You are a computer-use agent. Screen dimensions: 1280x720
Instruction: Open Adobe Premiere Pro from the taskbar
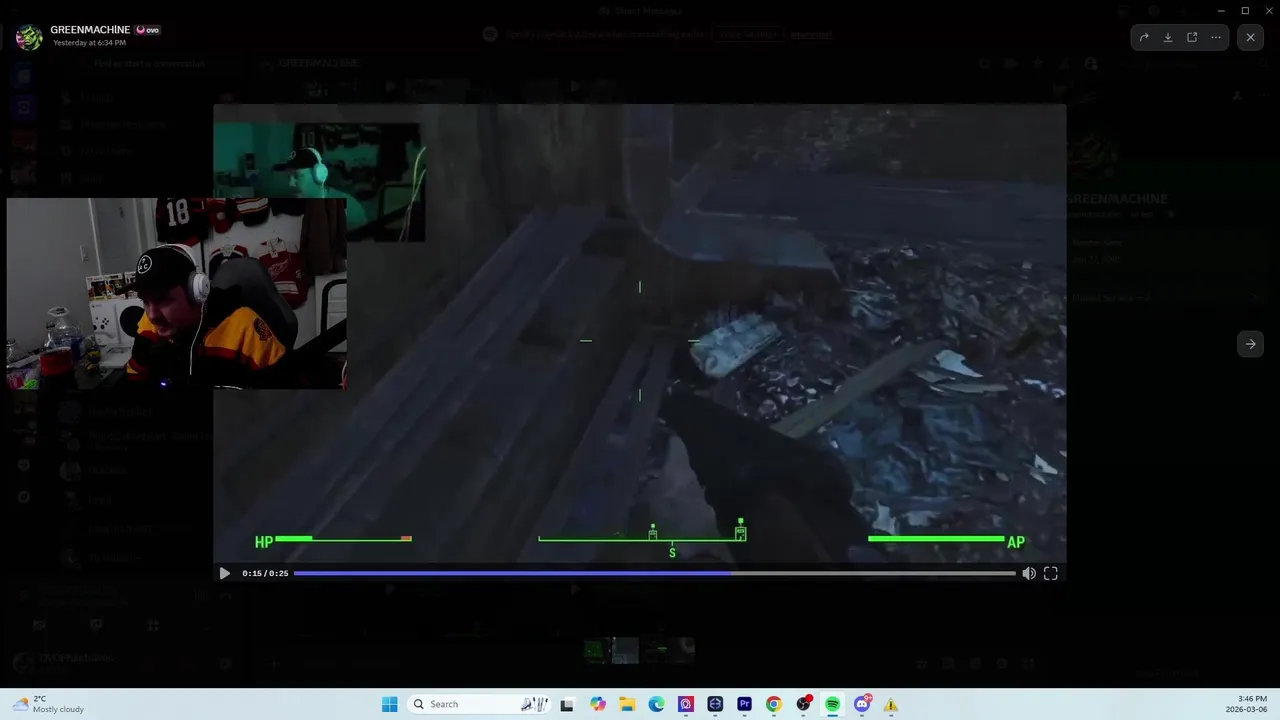tap(744, 704)
